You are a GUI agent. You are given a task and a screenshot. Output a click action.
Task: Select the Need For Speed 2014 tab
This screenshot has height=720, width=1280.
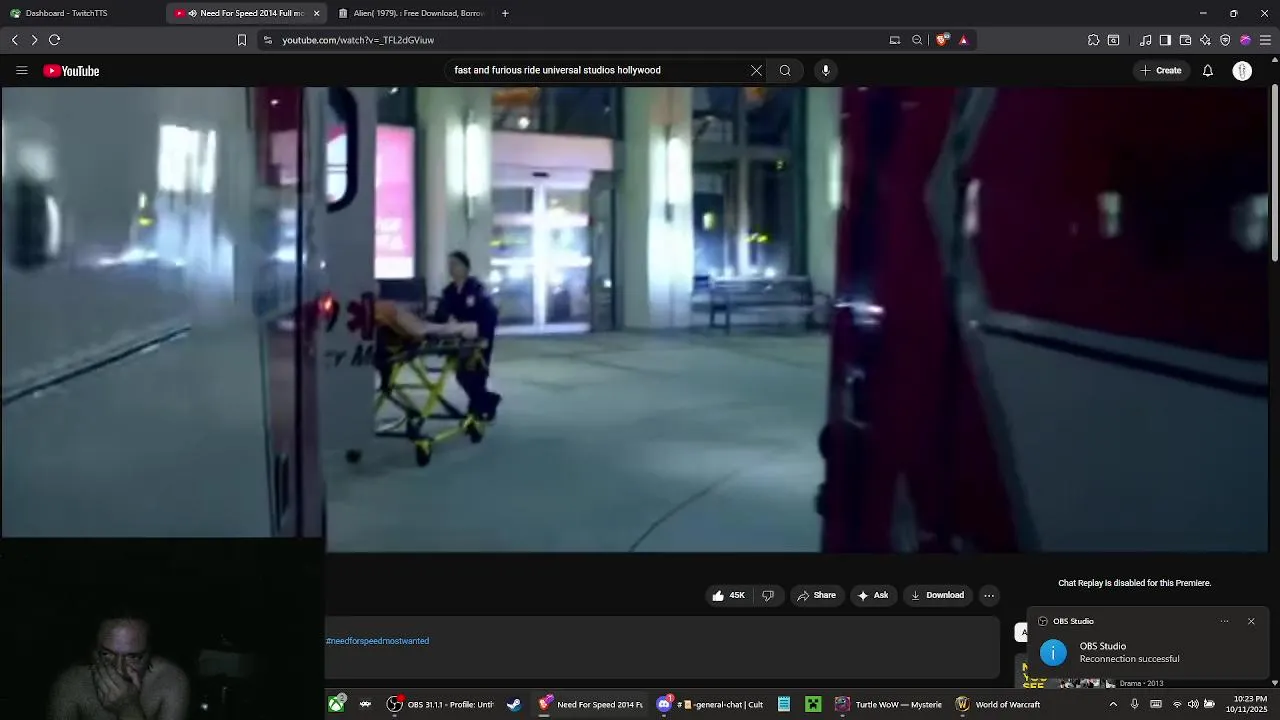[x=245, y=13]
